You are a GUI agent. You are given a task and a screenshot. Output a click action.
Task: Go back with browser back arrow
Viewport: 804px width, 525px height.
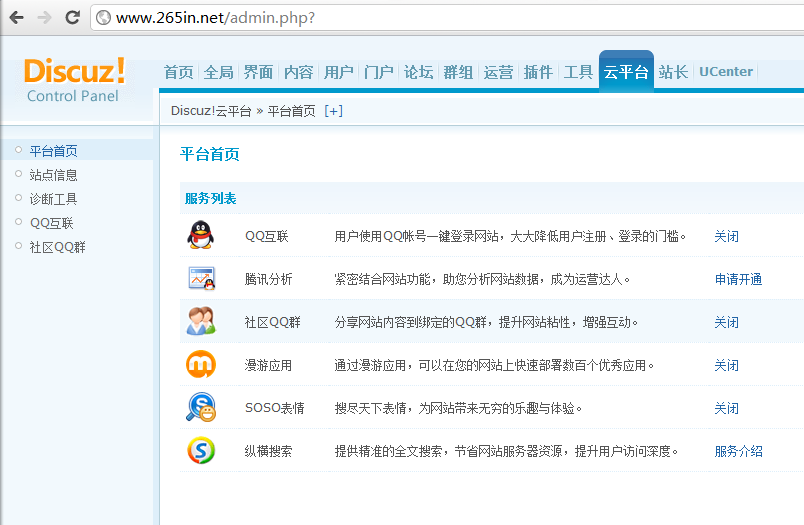tap(16, 17)
